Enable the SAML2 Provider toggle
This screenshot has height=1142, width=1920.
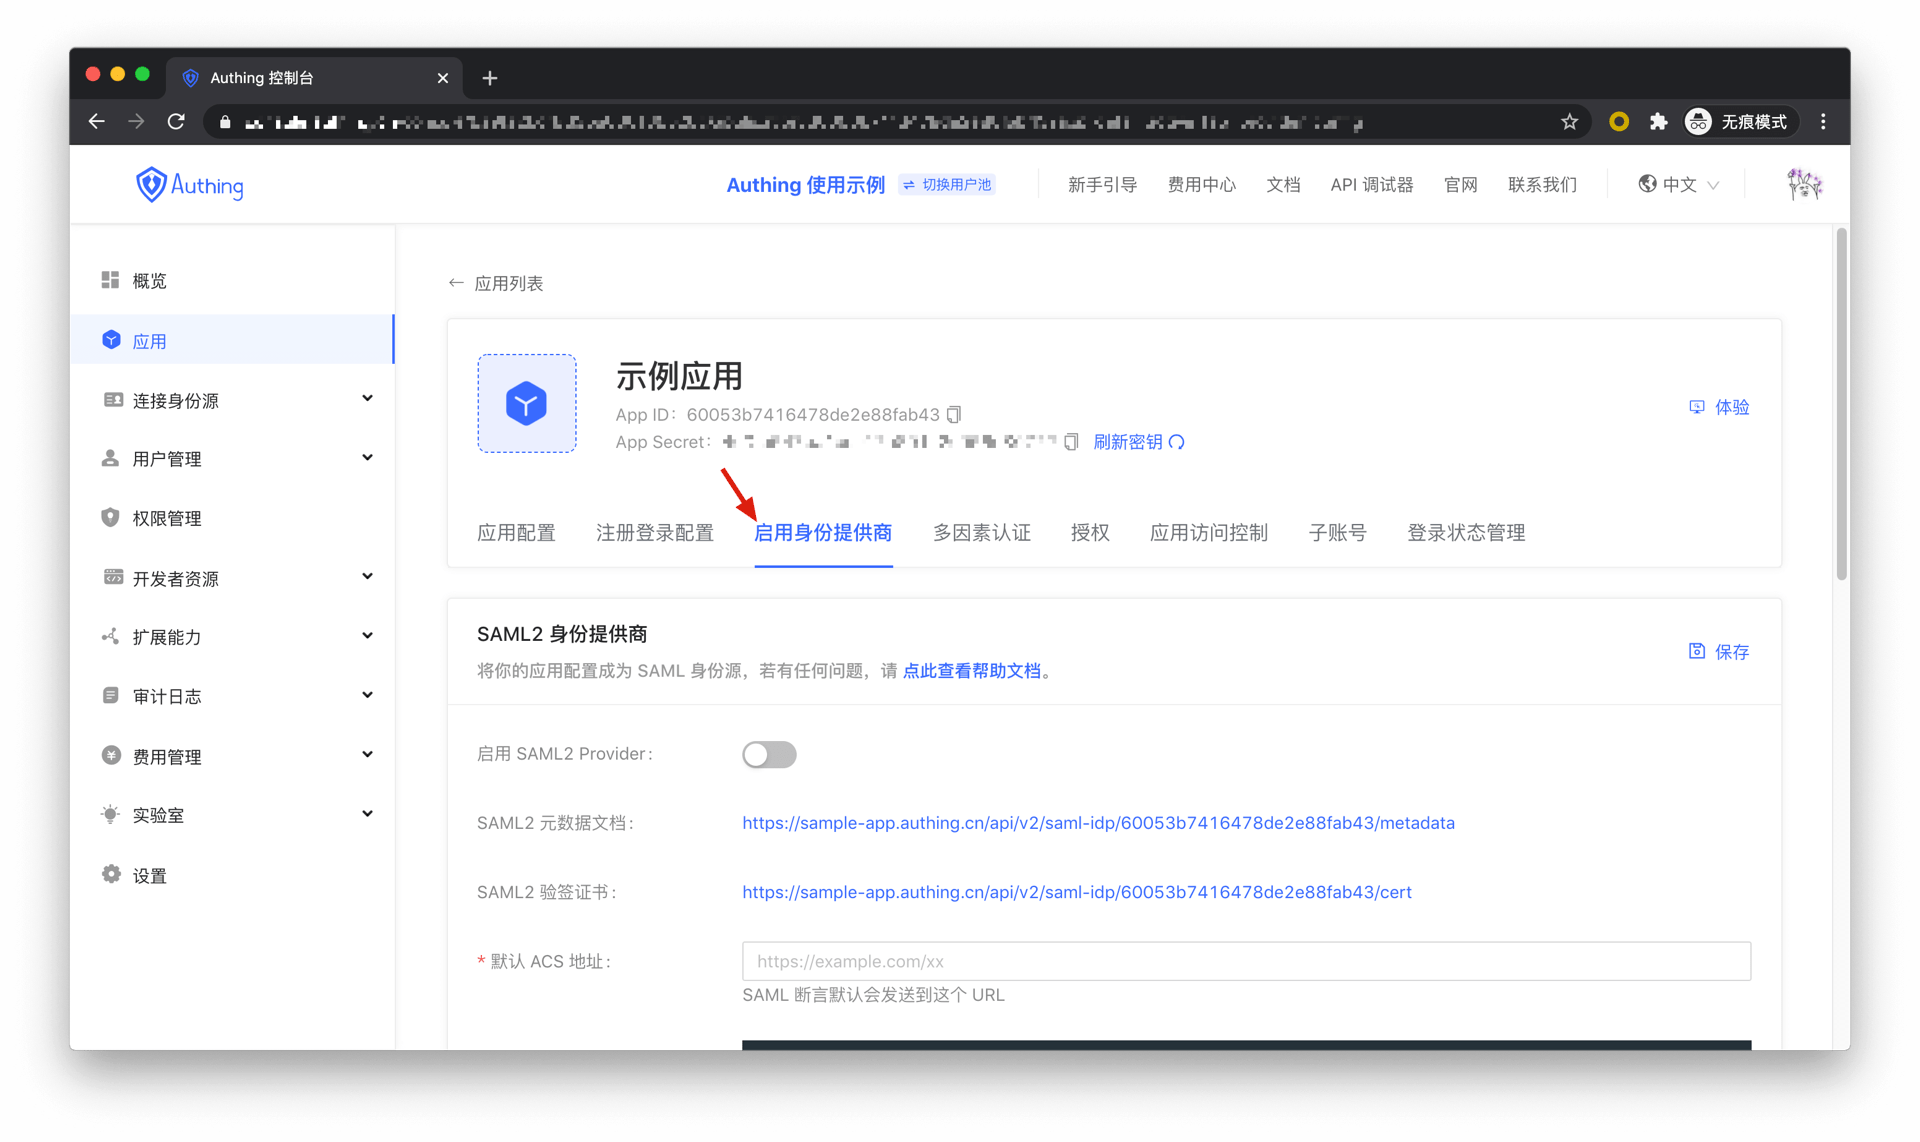click(x=769, y=754)
